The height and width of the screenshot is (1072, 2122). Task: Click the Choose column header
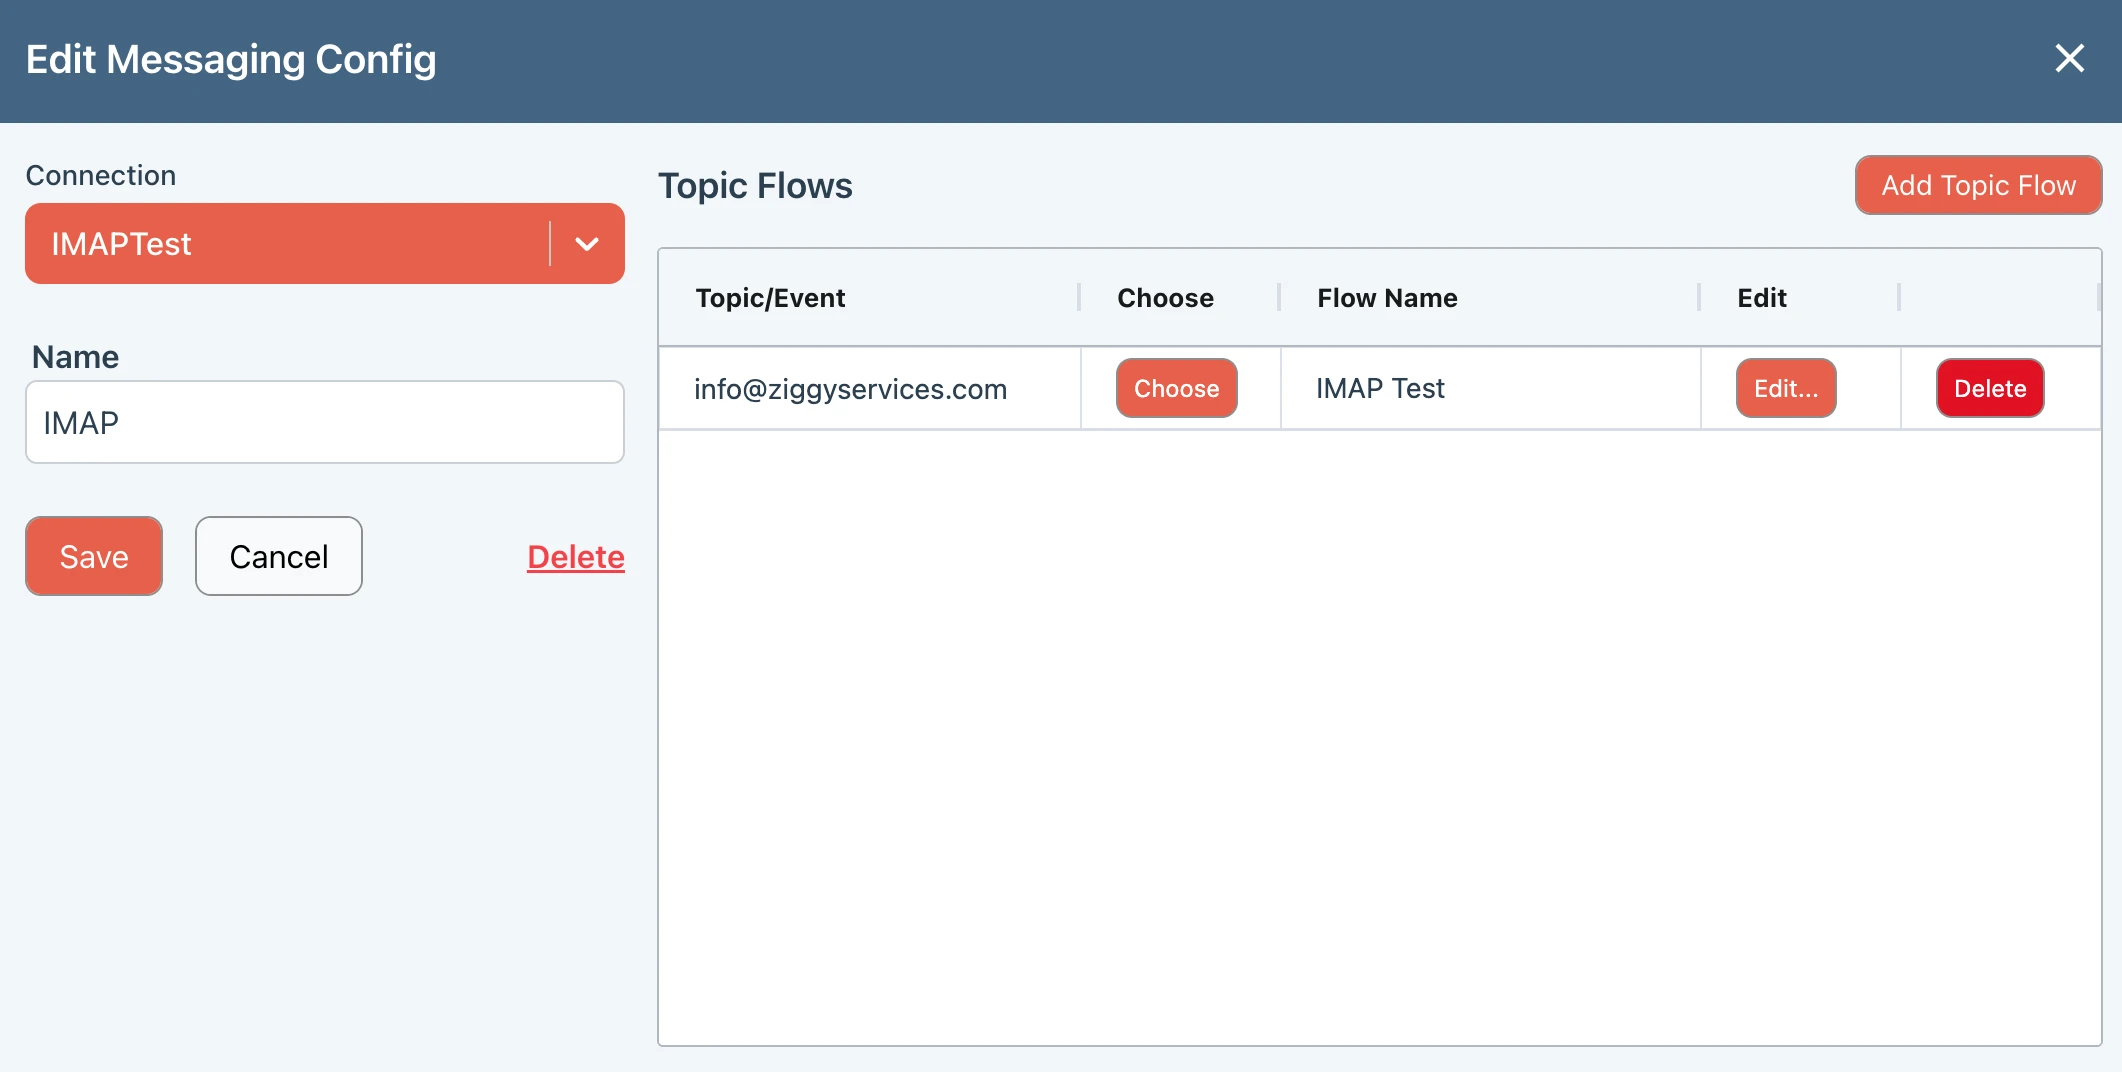[x=1165, y=298]
